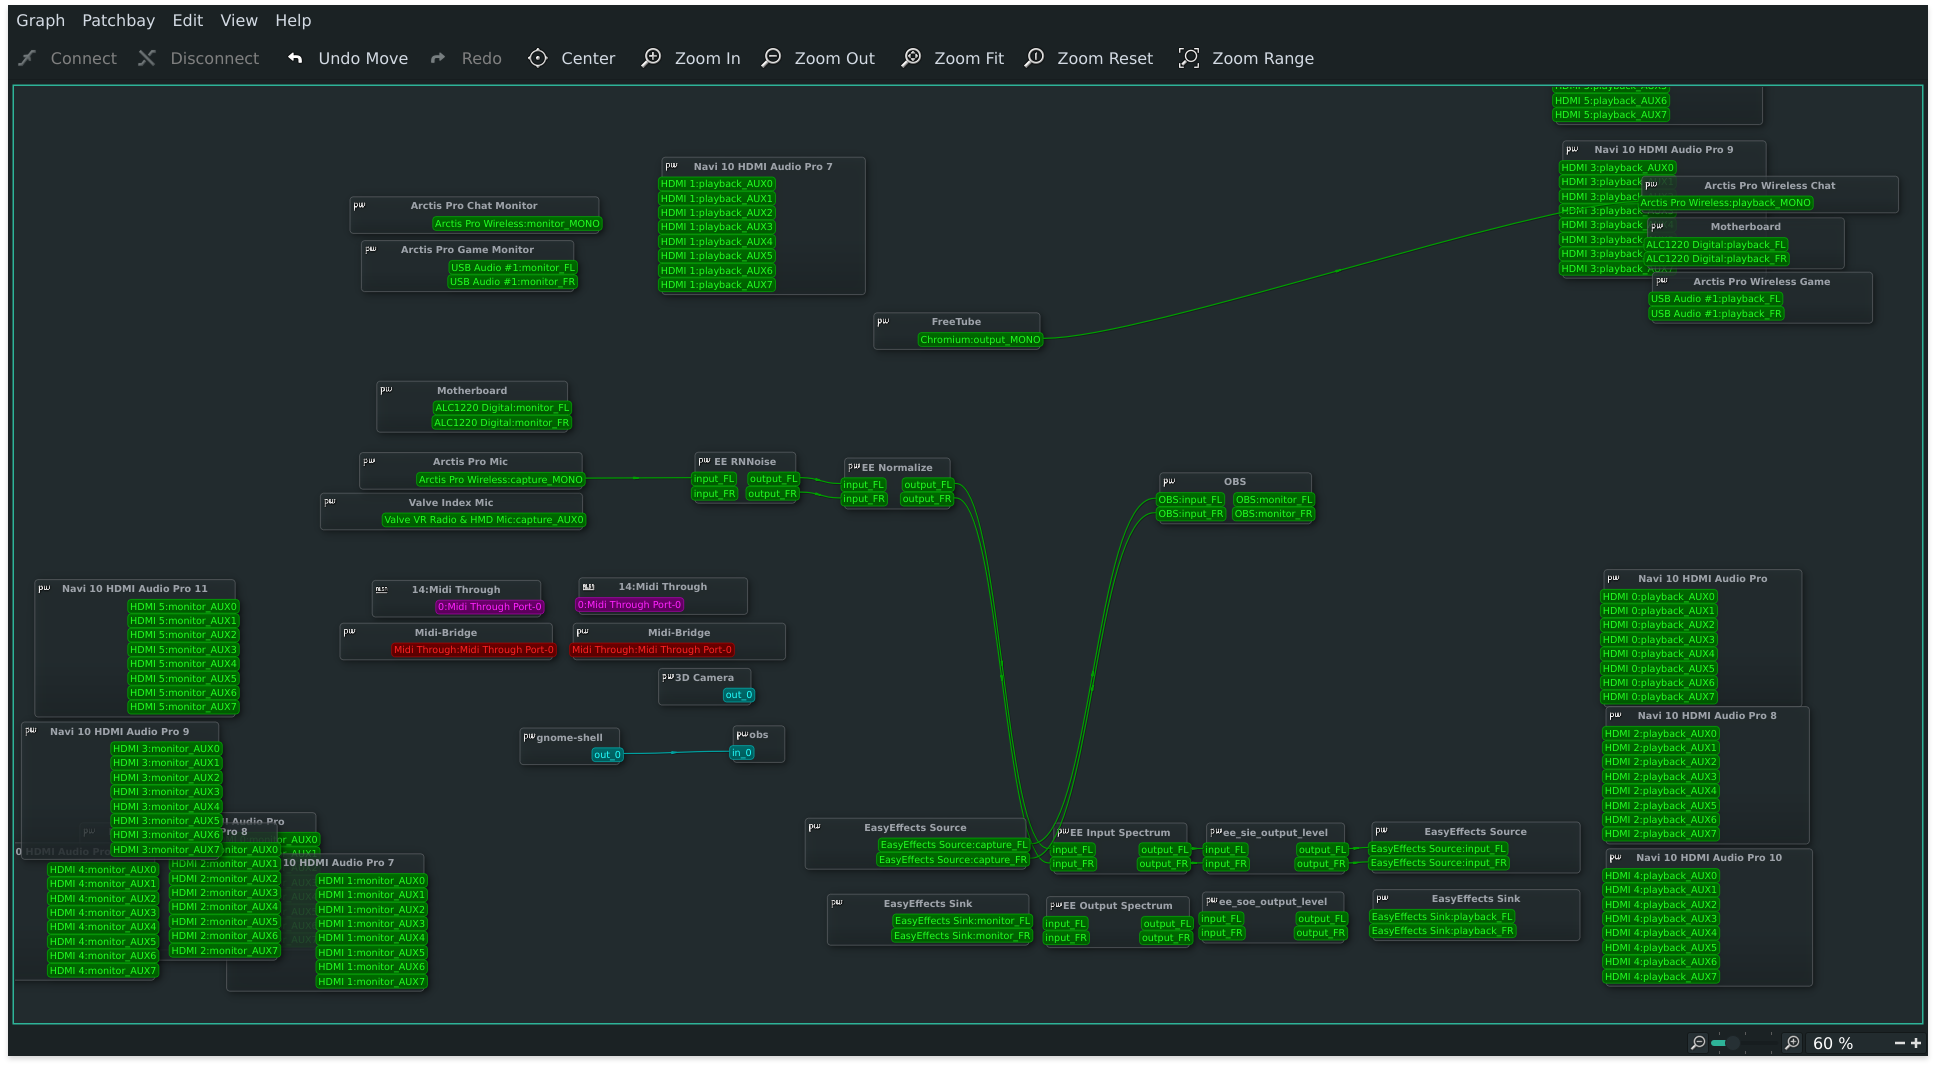Select EasyEffects Sink:monitor_FR port
The image size is (1936, 1067).
click(x=961, y=936)
